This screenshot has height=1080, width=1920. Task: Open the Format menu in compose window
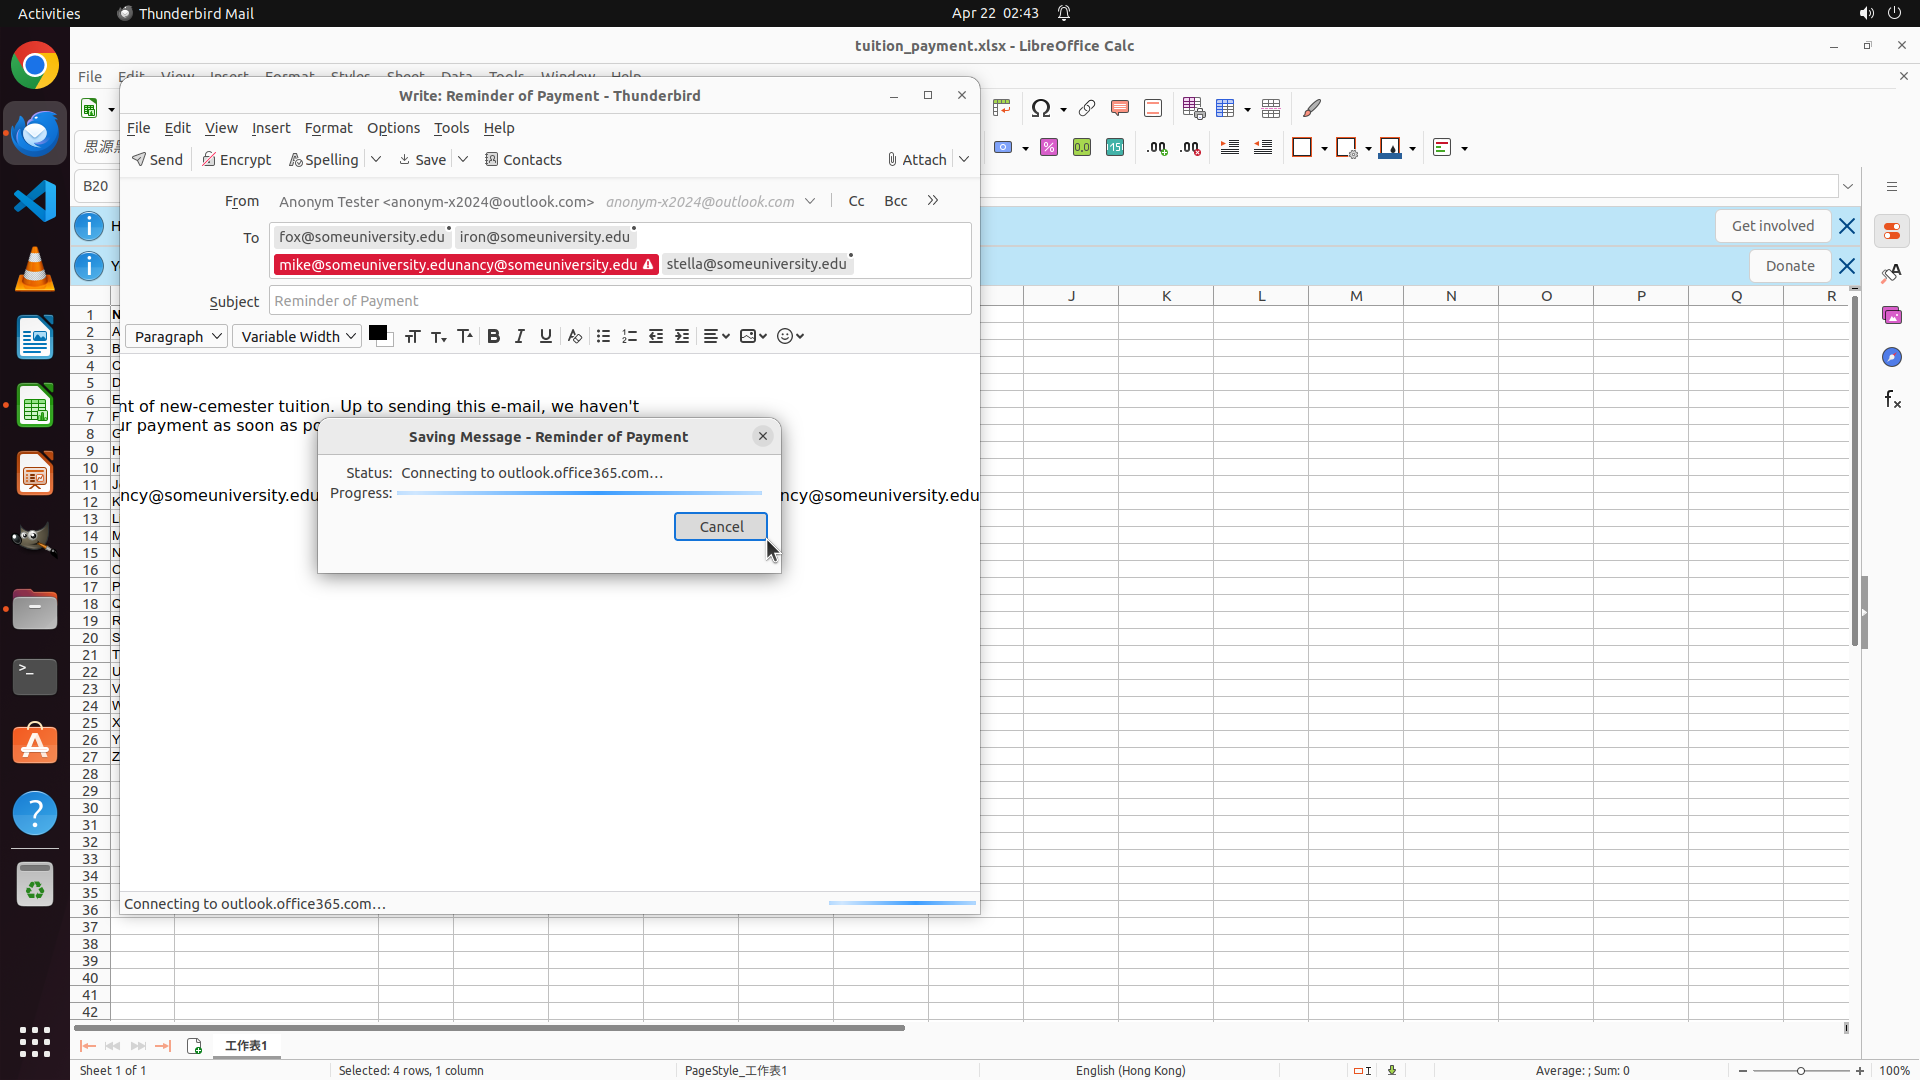[x=328, y=128]
